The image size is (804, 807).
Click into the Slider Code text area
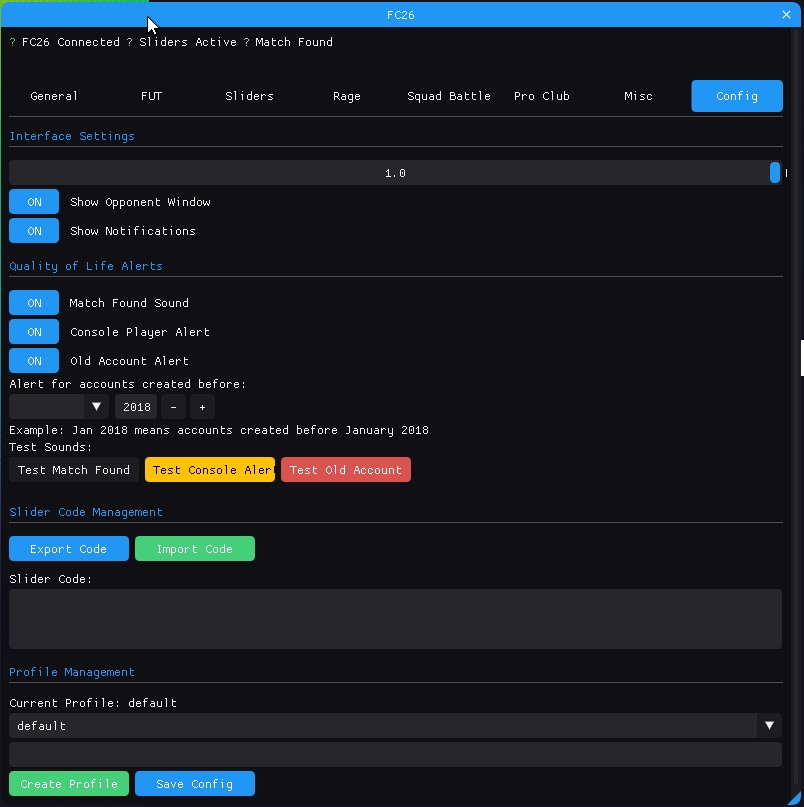click(x=395, y=619)
